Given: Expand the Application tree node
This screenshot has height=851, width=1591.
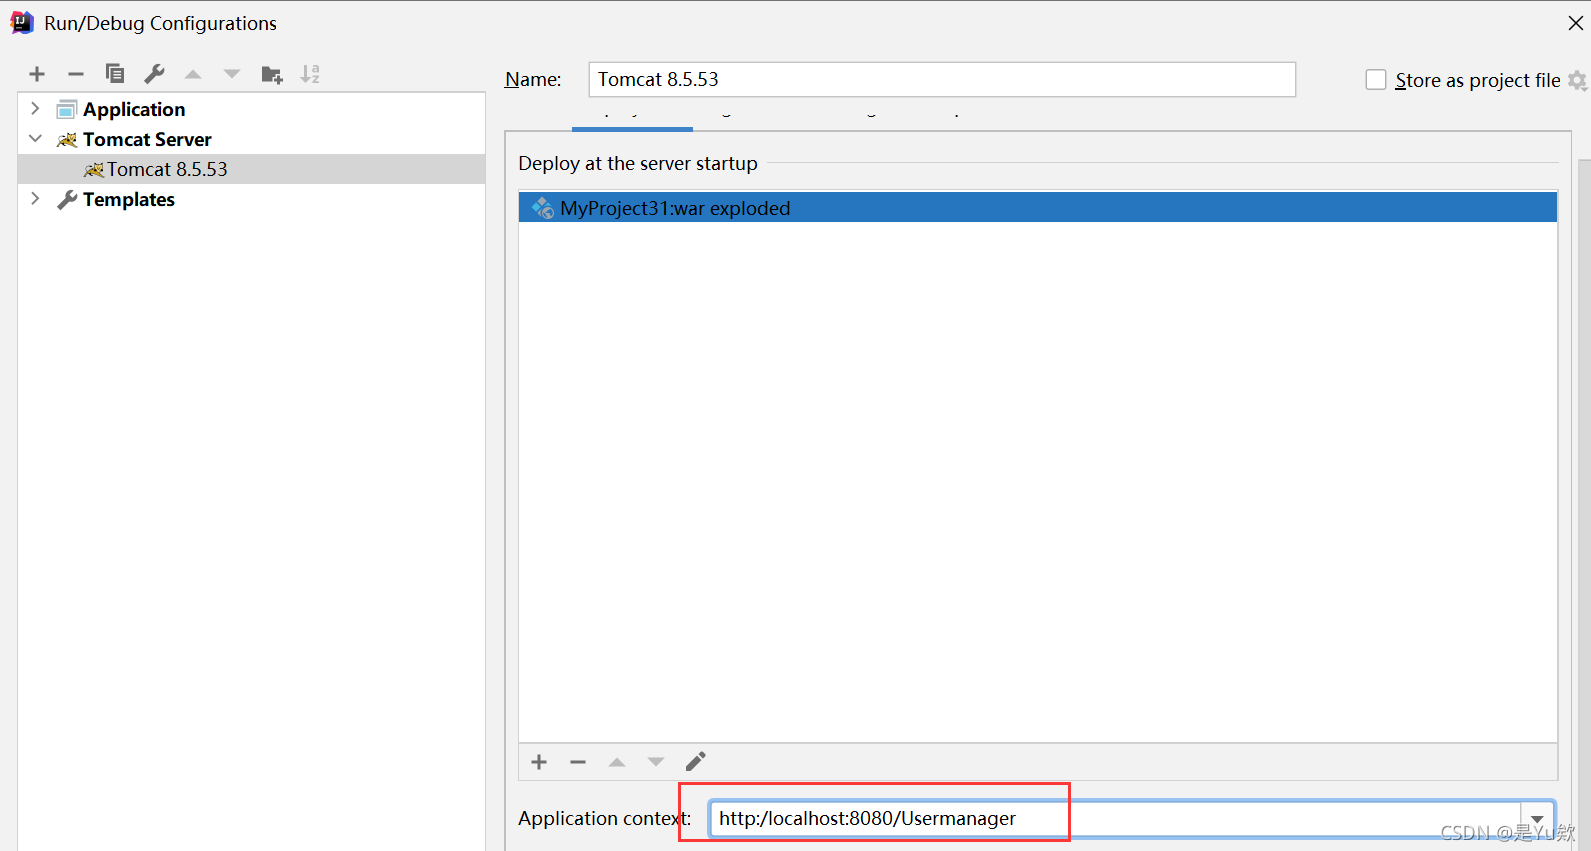Looking at the screenshot, I should tap(35, 108).
